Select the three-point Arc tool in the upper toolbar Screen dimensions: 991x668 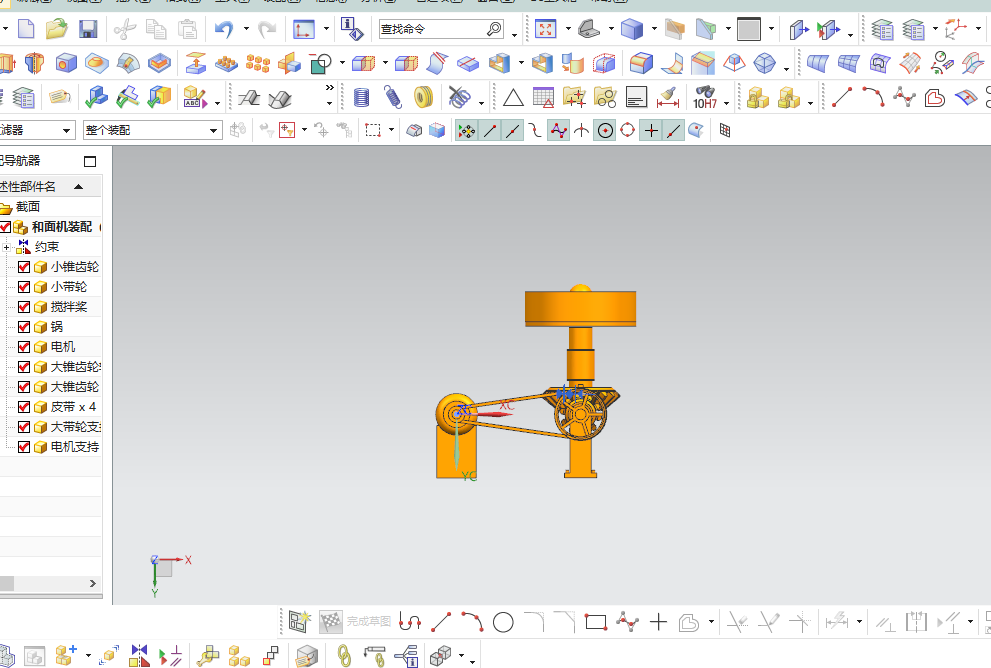(873, 97)
